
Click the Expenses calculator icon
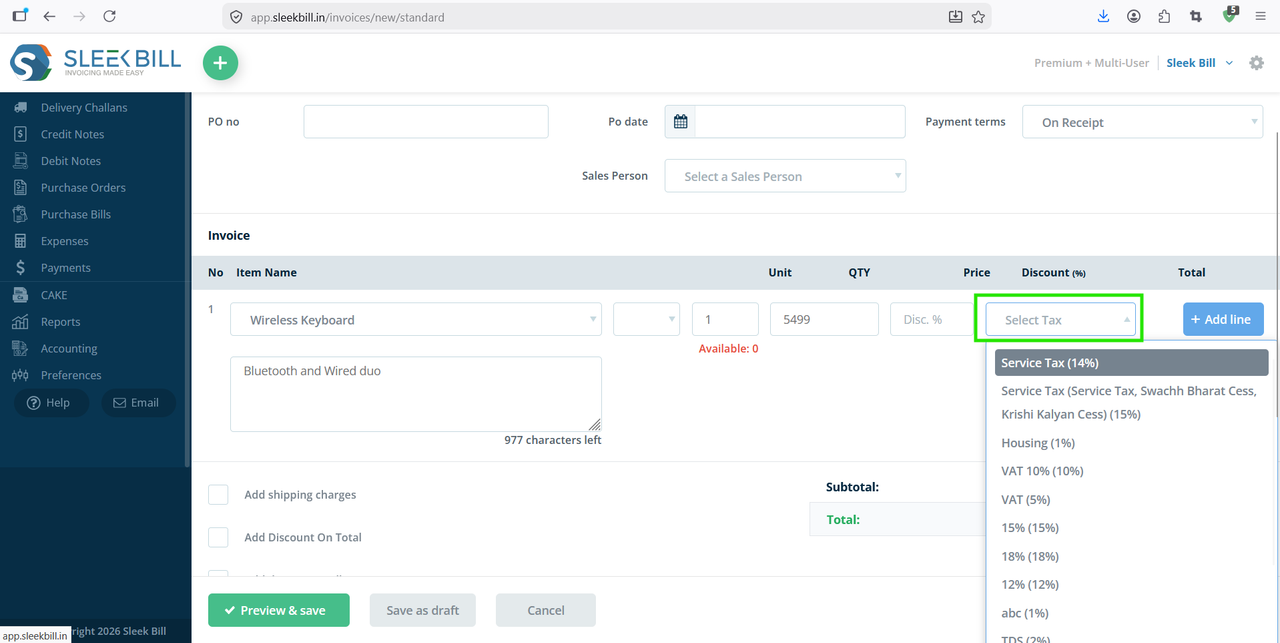(20, 241)
